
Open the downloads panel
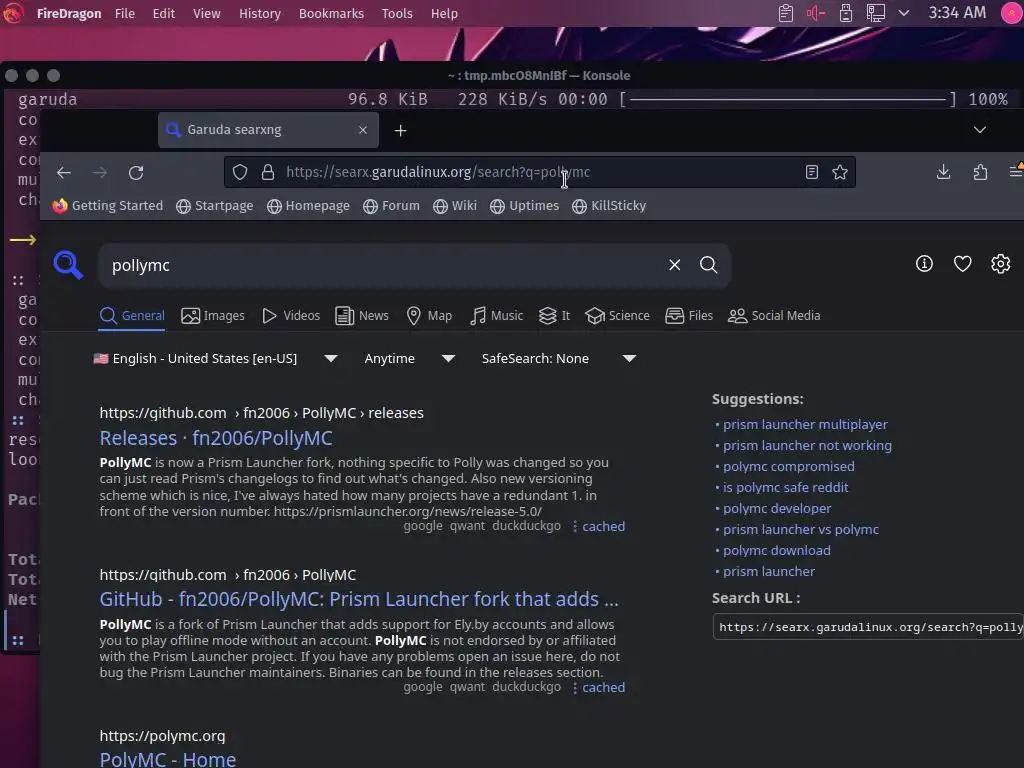coord(943,172)
